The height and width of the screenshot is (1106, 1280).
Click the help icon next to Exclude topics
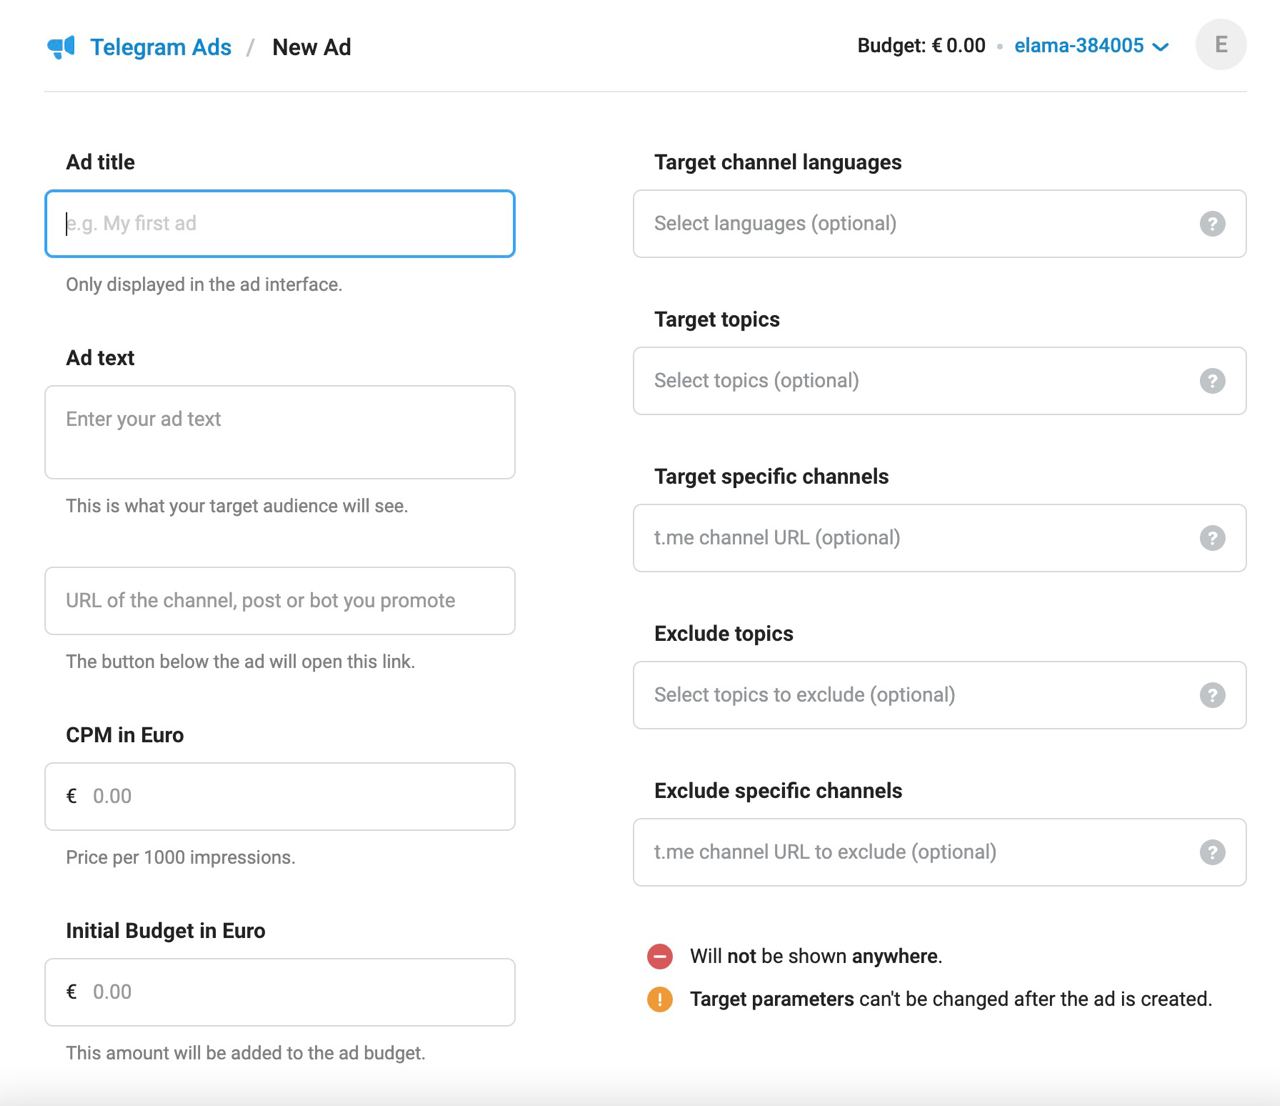click(1212, 695)
